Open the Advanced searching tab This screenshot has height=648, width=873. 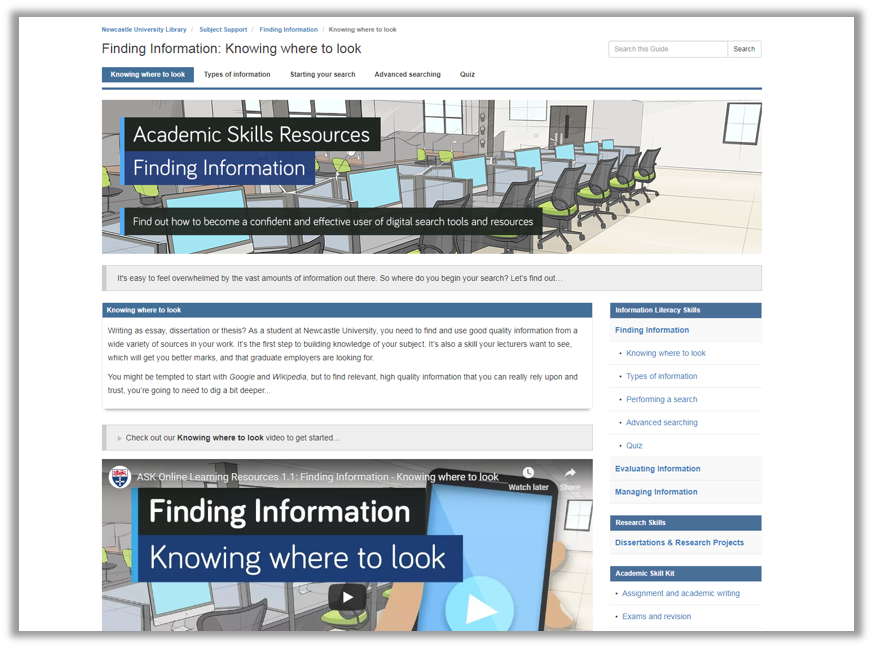coord(407,75)
